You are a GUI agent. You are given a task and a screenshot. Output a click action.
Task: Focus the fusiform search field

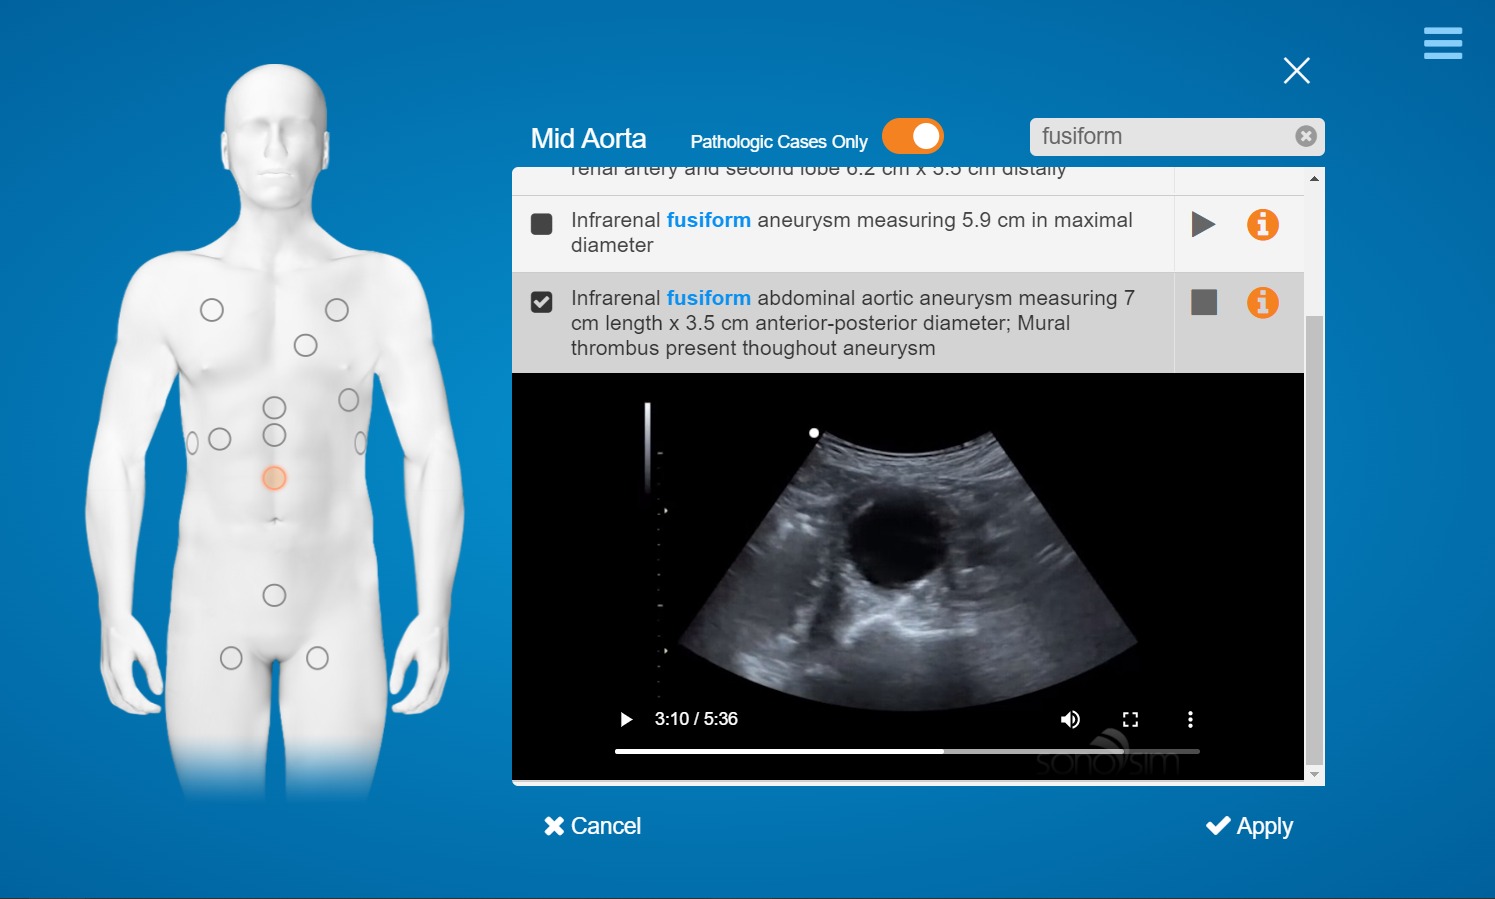pyautogui.click(x=1162, y=137)
